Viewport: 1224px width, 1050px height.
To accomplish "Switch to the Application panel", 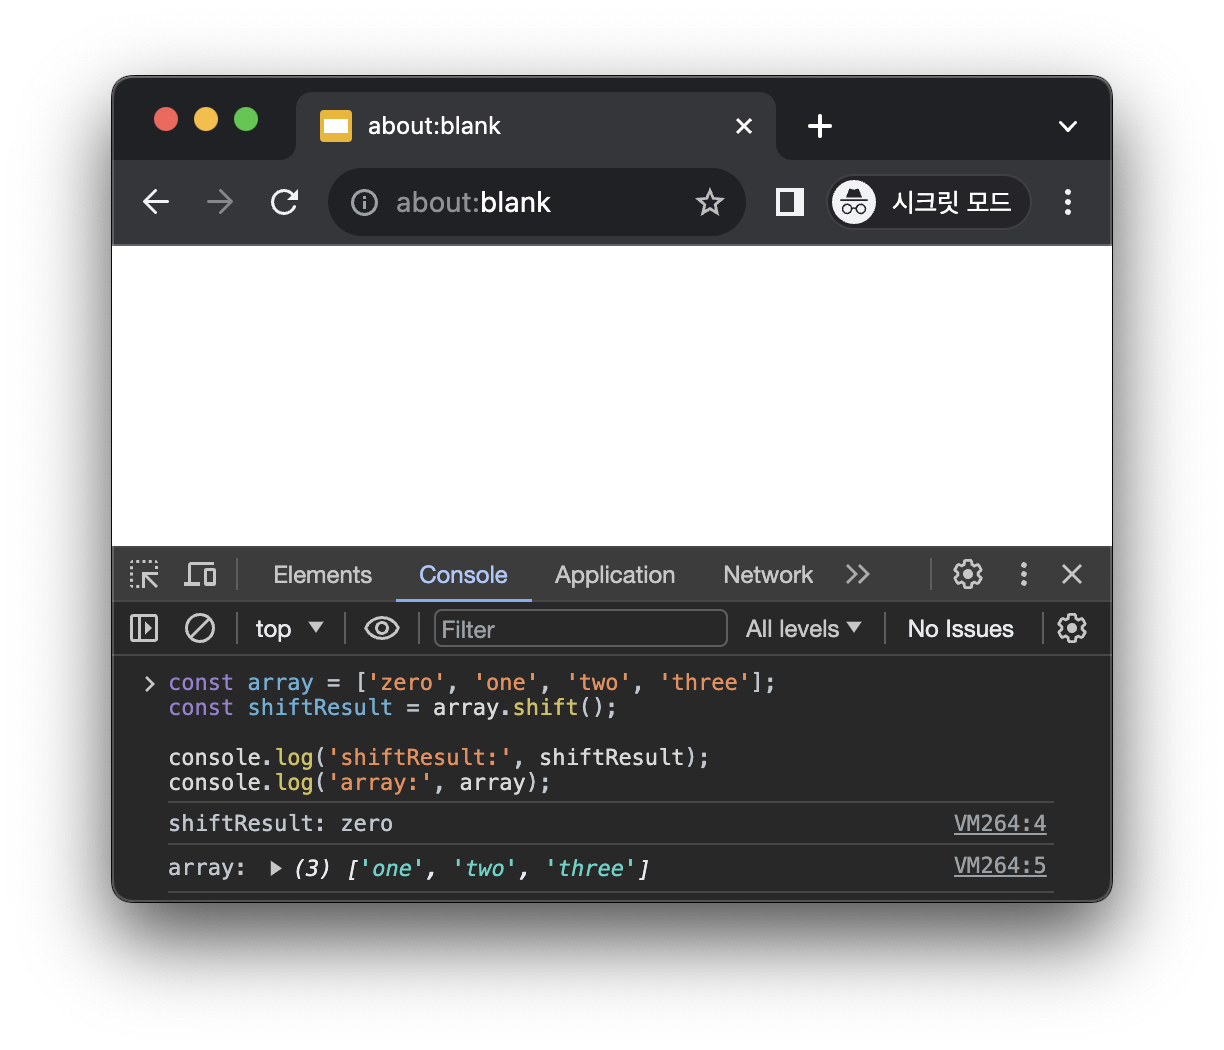I will tap(615, 575).
